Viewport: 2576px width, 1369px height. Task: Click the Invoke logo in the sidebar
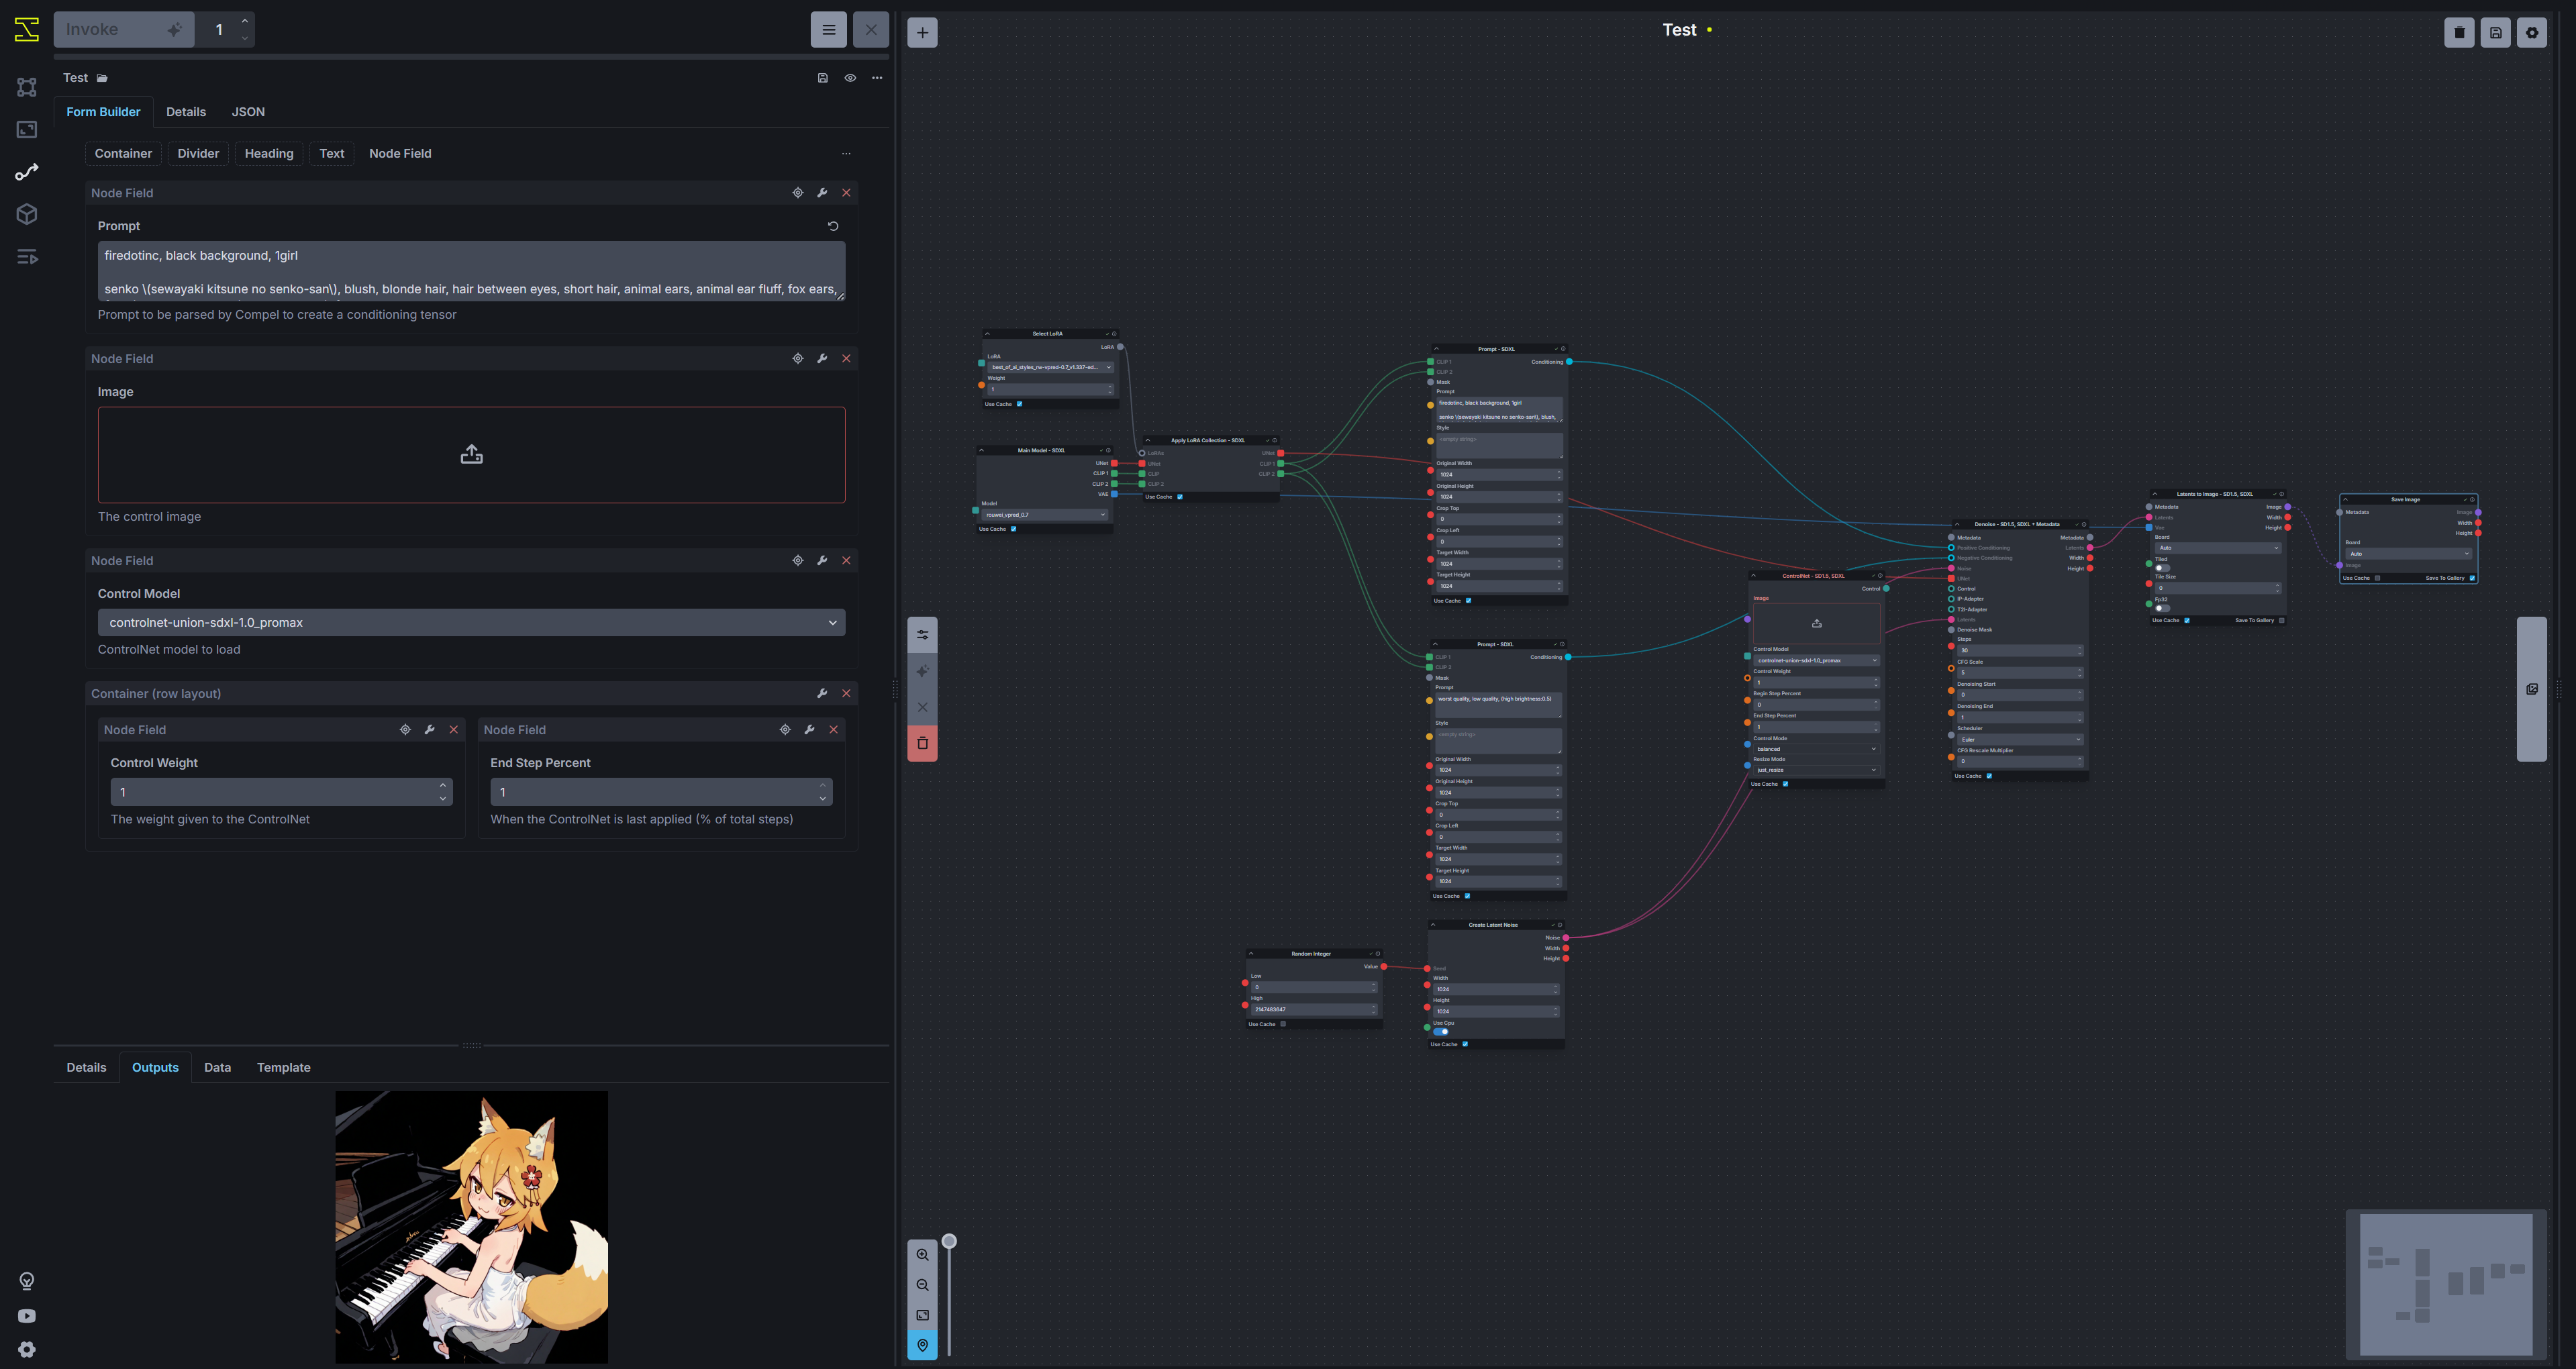27,29
